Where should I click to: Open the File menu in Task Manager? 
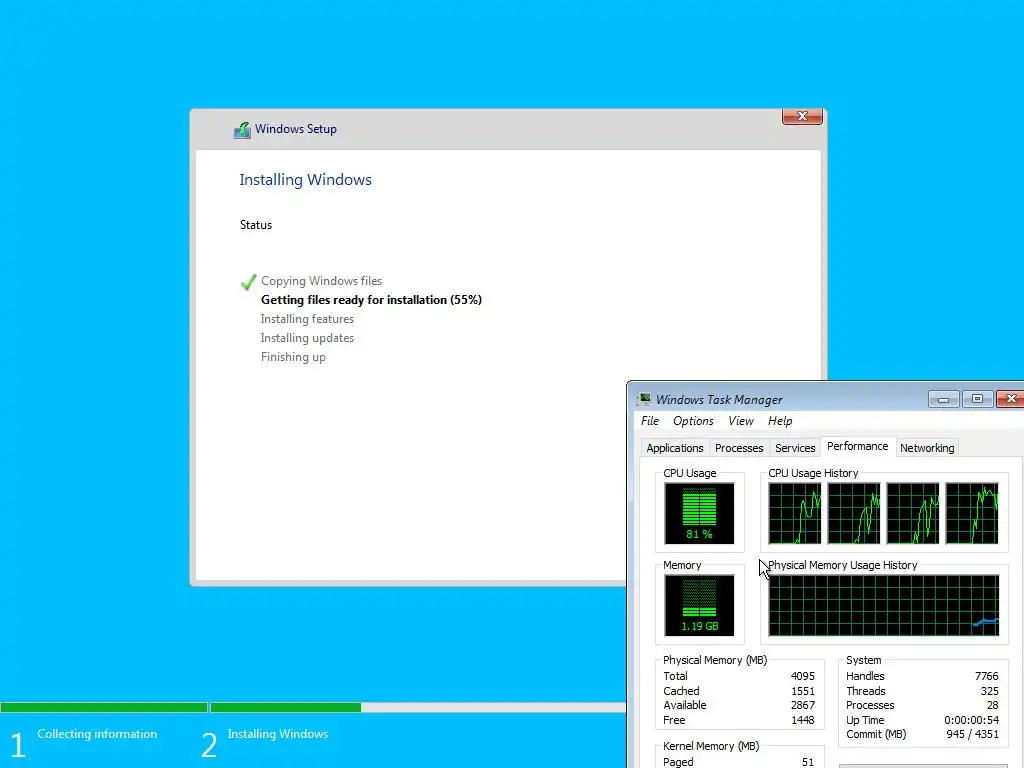point(650,421)
